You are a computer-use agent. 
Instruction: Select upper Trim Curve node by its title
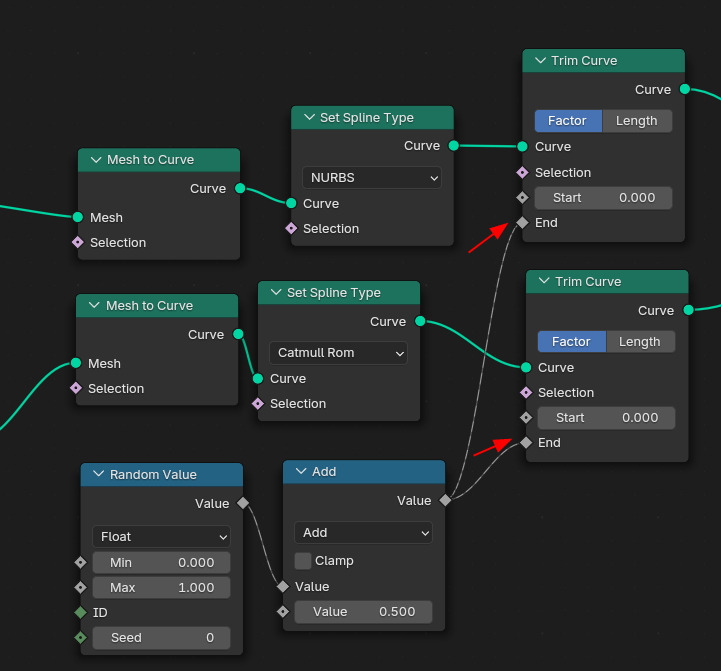point(584,61)
